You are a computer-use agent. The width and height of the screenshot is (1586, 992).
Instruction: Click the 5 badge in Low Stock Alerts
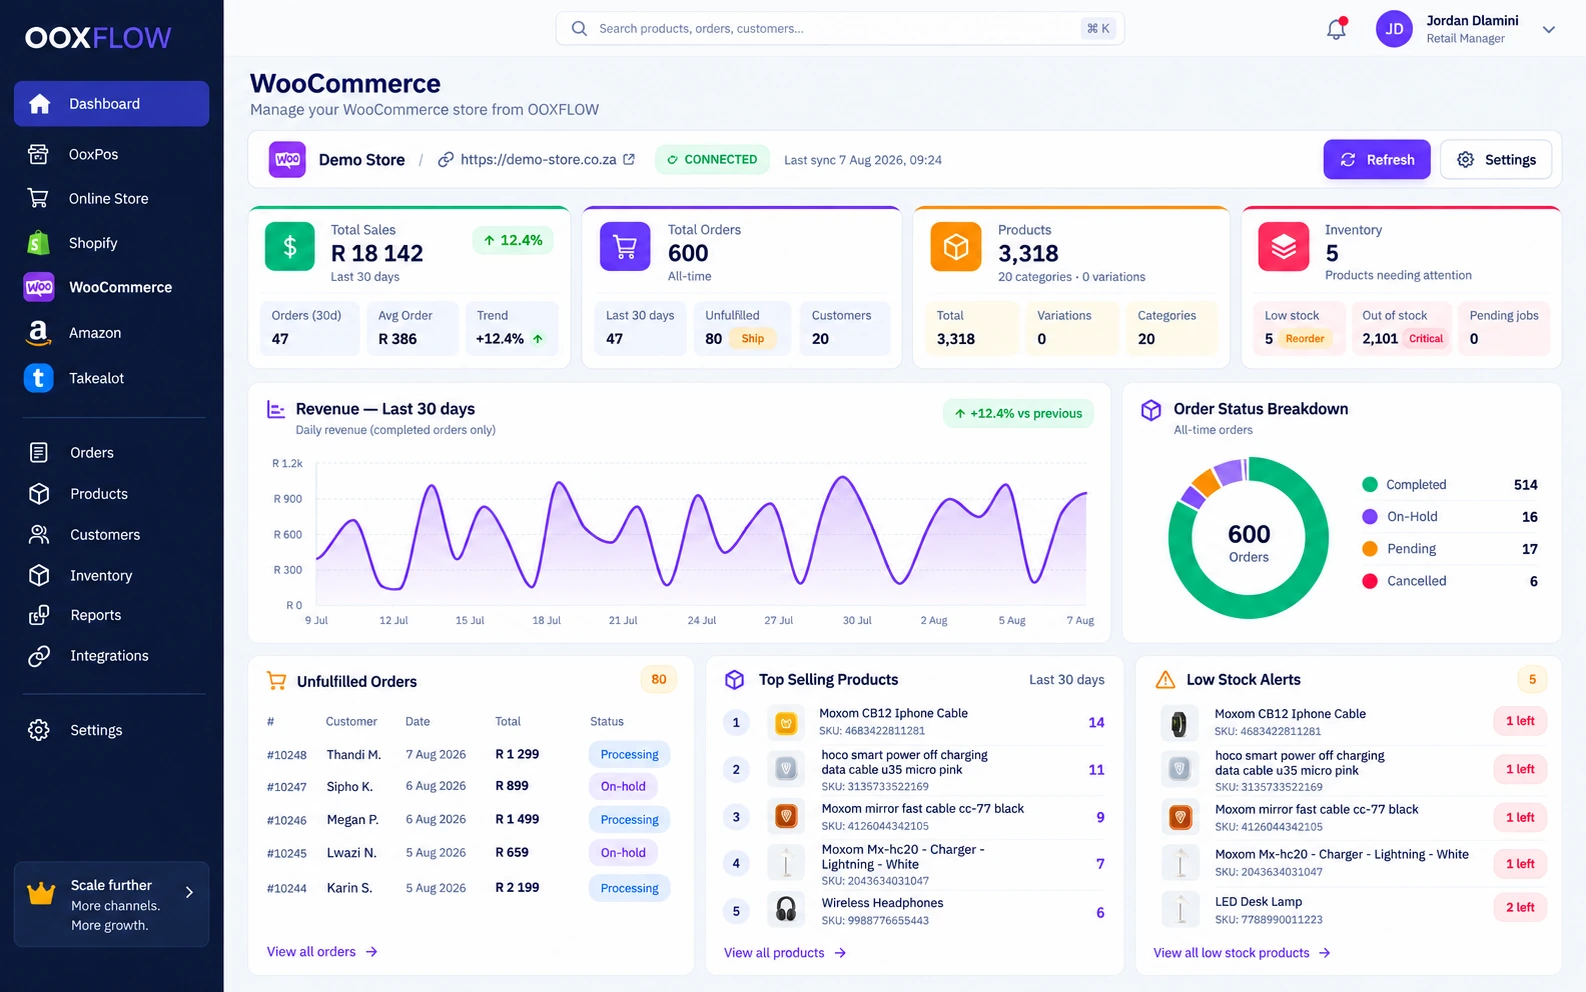pyautogui.click(x=1532, y=679)
